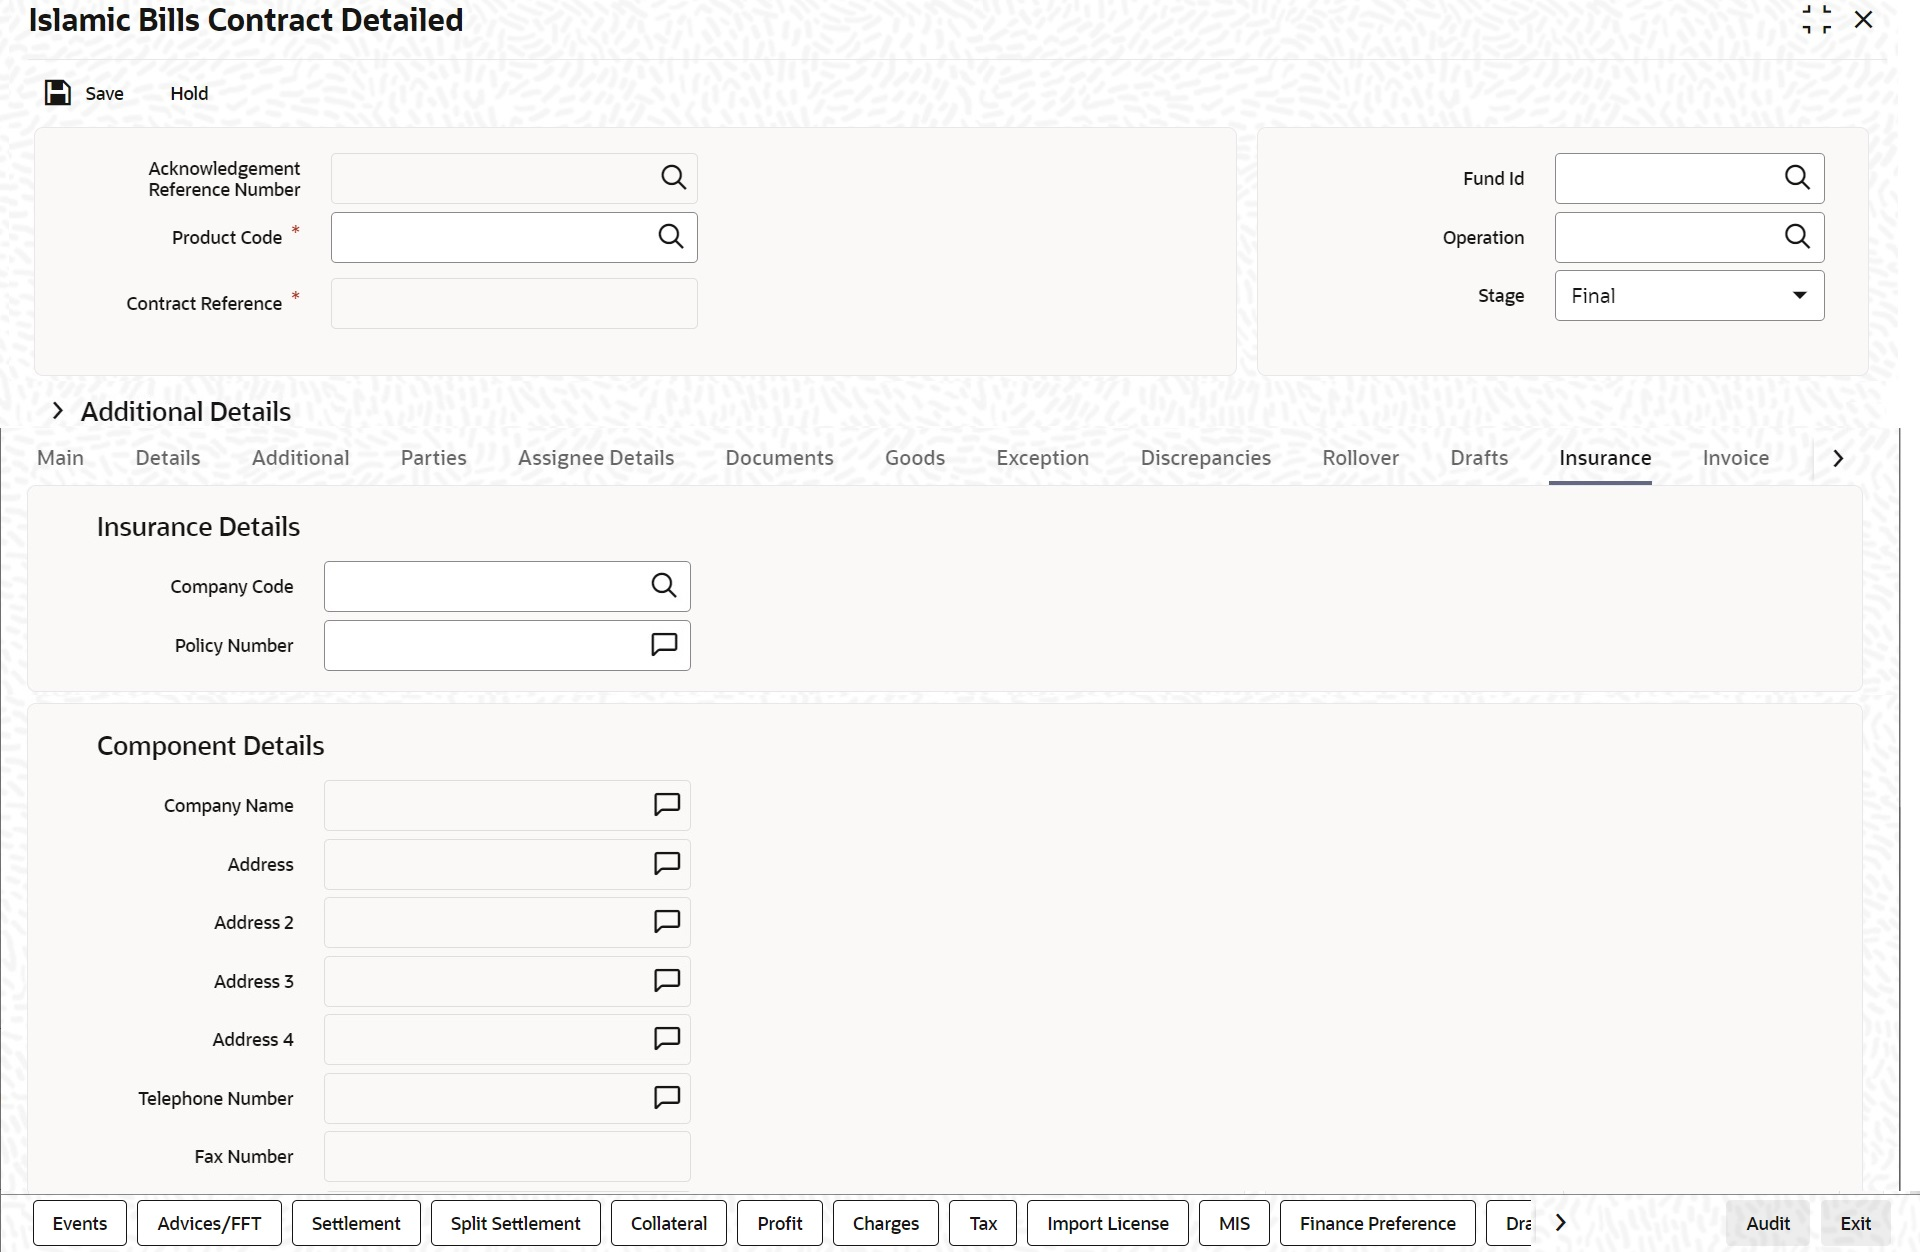Open the Split Settlement screen
Image resolution: width=1920 pixels, height=1252 pixels.
click(515, 1223)
